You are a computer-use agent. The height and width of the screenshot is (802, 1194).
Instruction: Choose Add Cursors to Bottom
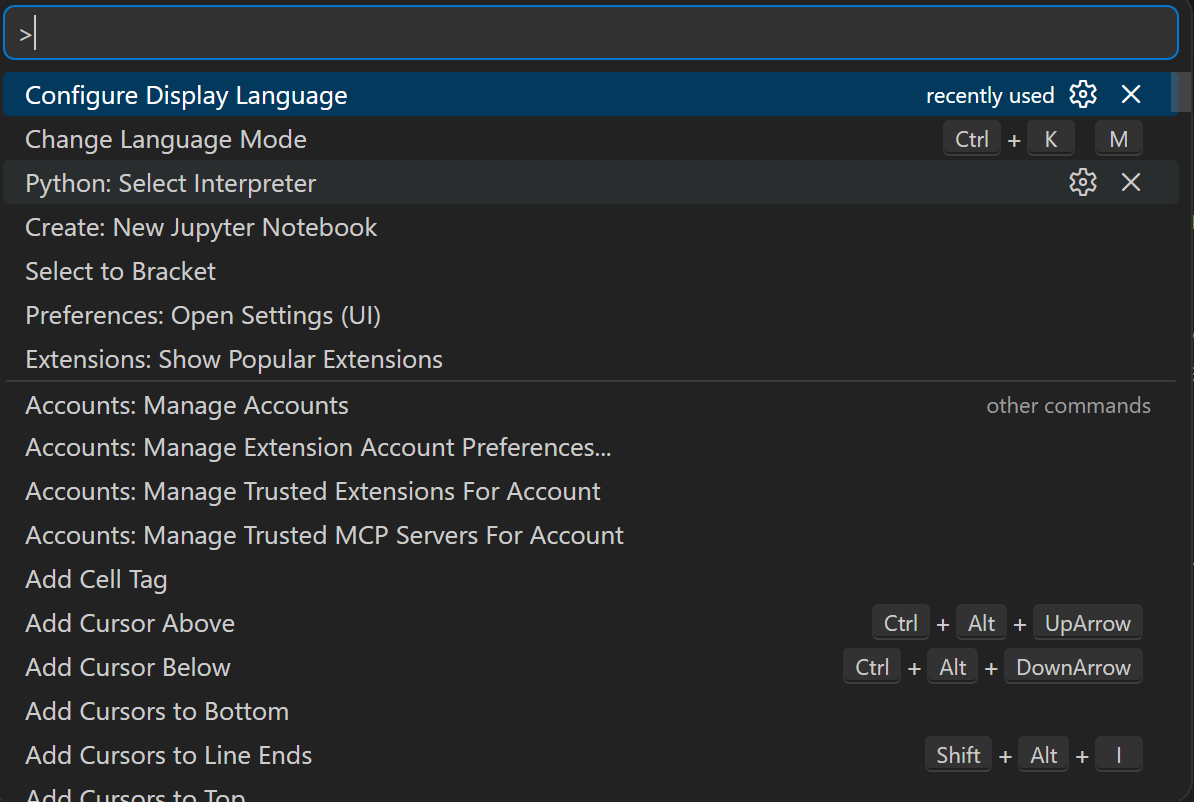pos(591,711)
